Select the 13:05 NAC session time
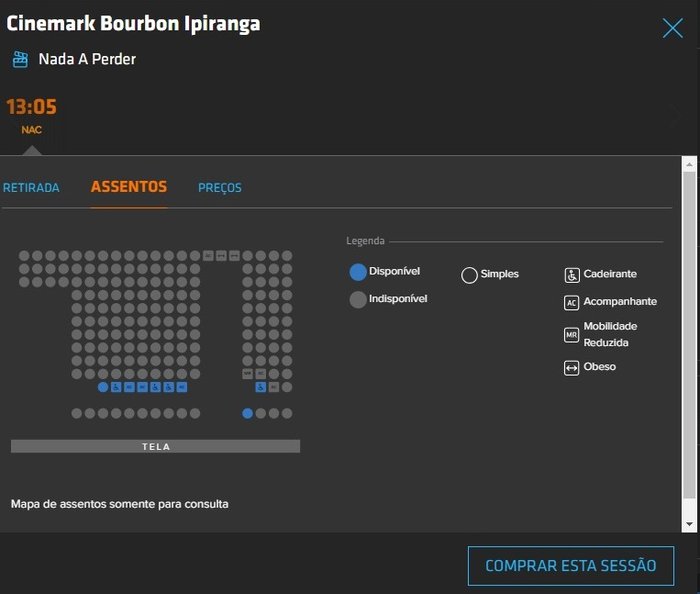Image resolution: width=700 pixels, height=594 pixels. click(x=31, y=115)
